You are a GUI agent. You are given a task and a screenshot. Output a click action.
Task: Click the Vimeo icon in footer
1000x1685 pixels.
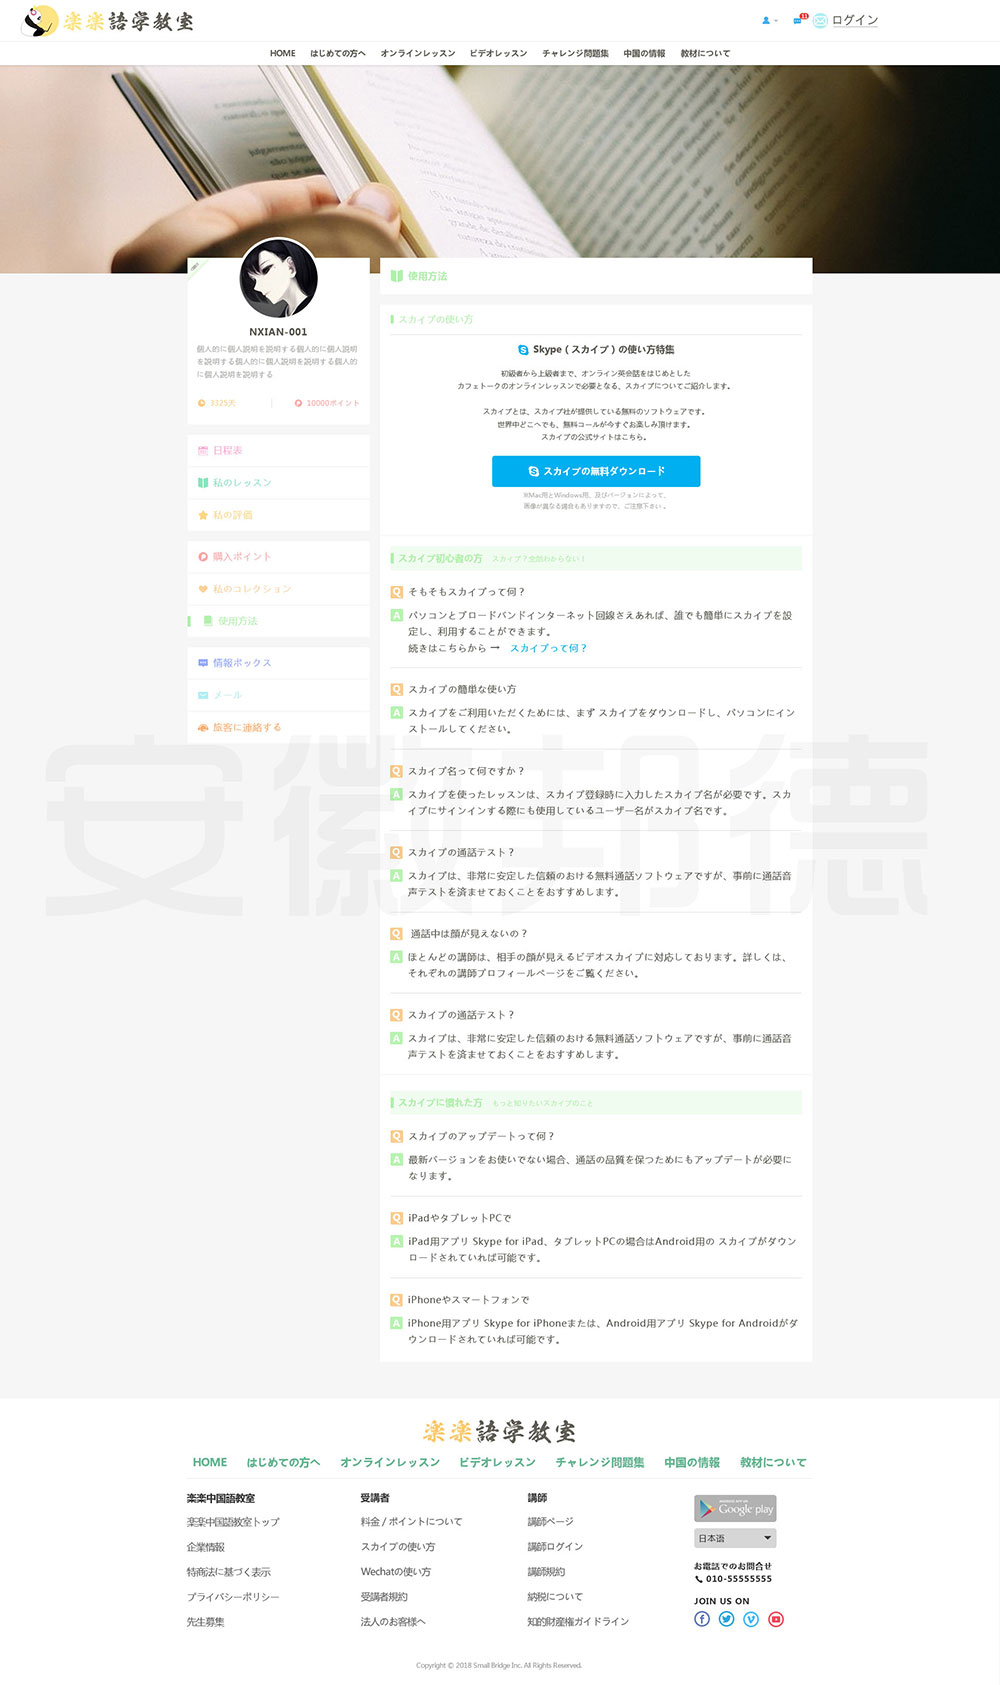pyautogui.click(x=751, y=1619)
